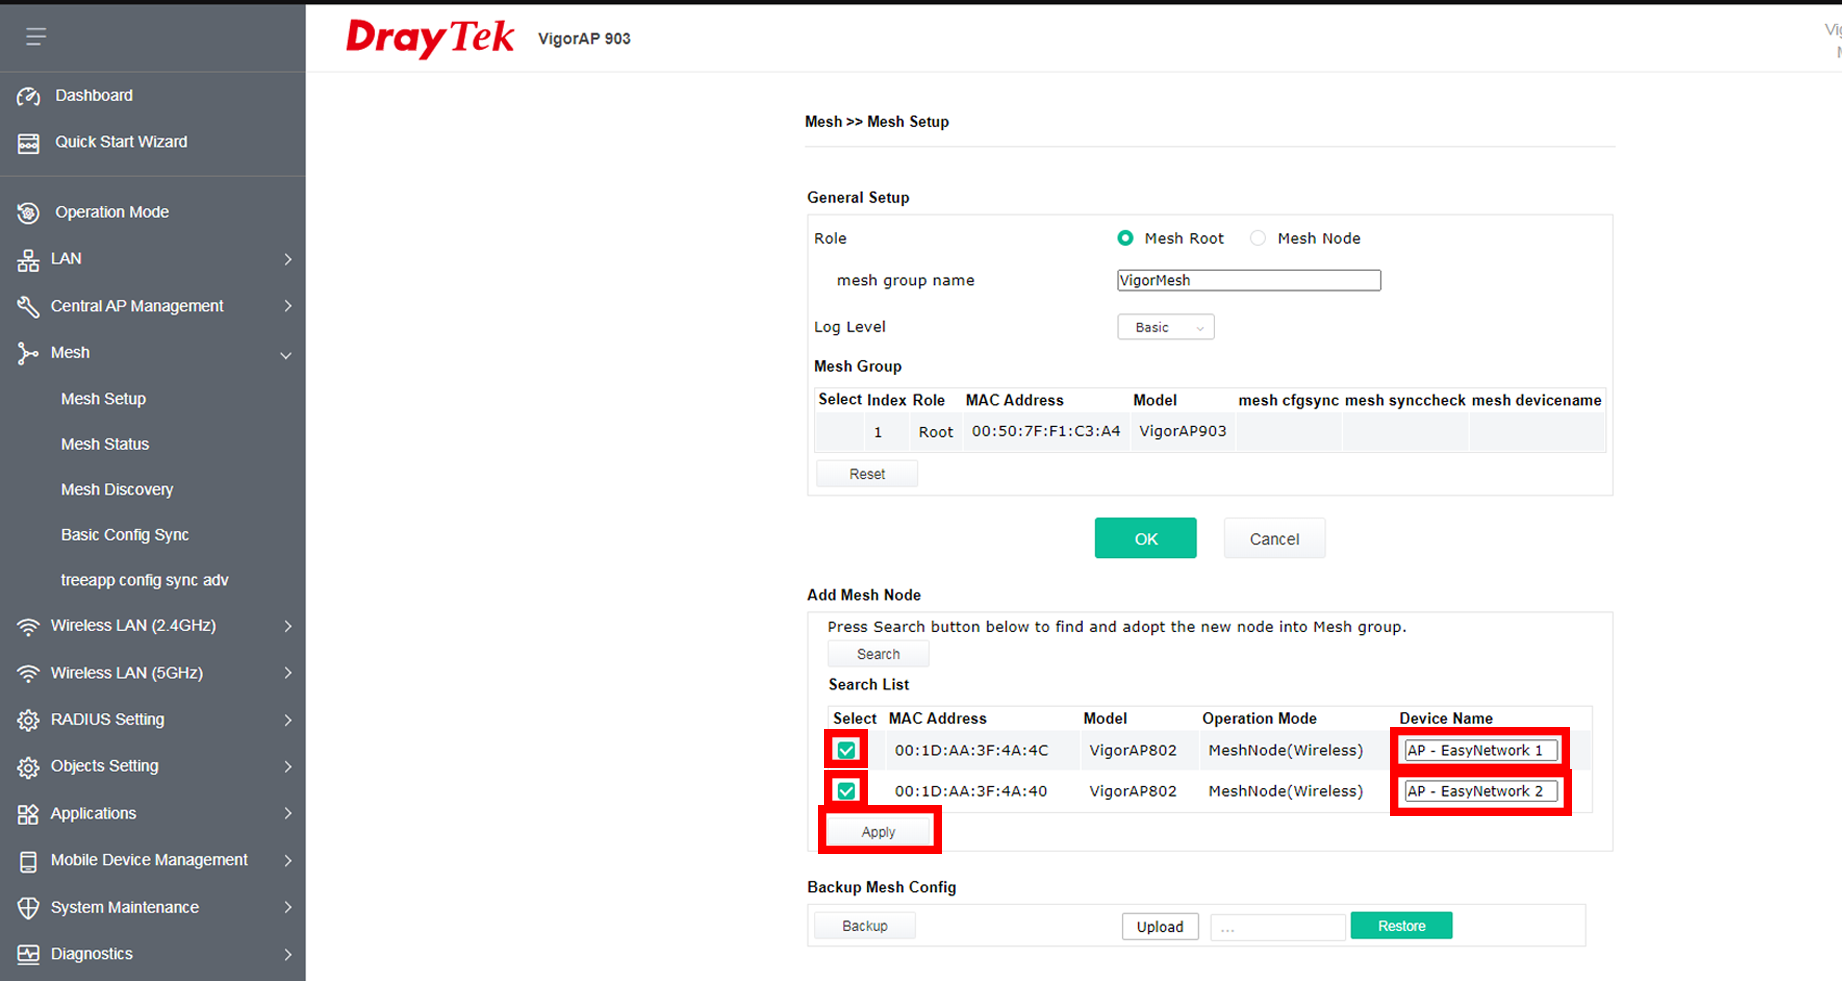Click the LAN network icon
The image size is (1842, 981).
[x=28, y=260]
